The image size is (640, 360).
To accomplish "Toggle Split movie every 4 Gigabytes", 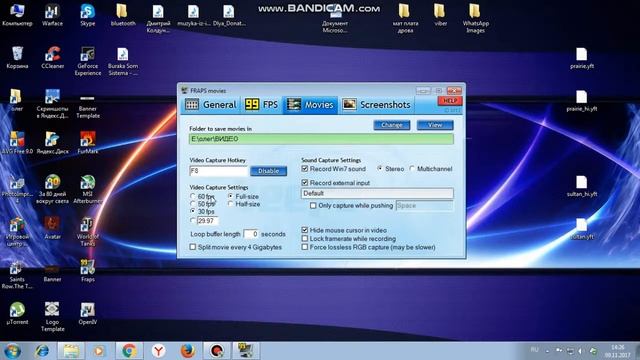I will 193,247.
